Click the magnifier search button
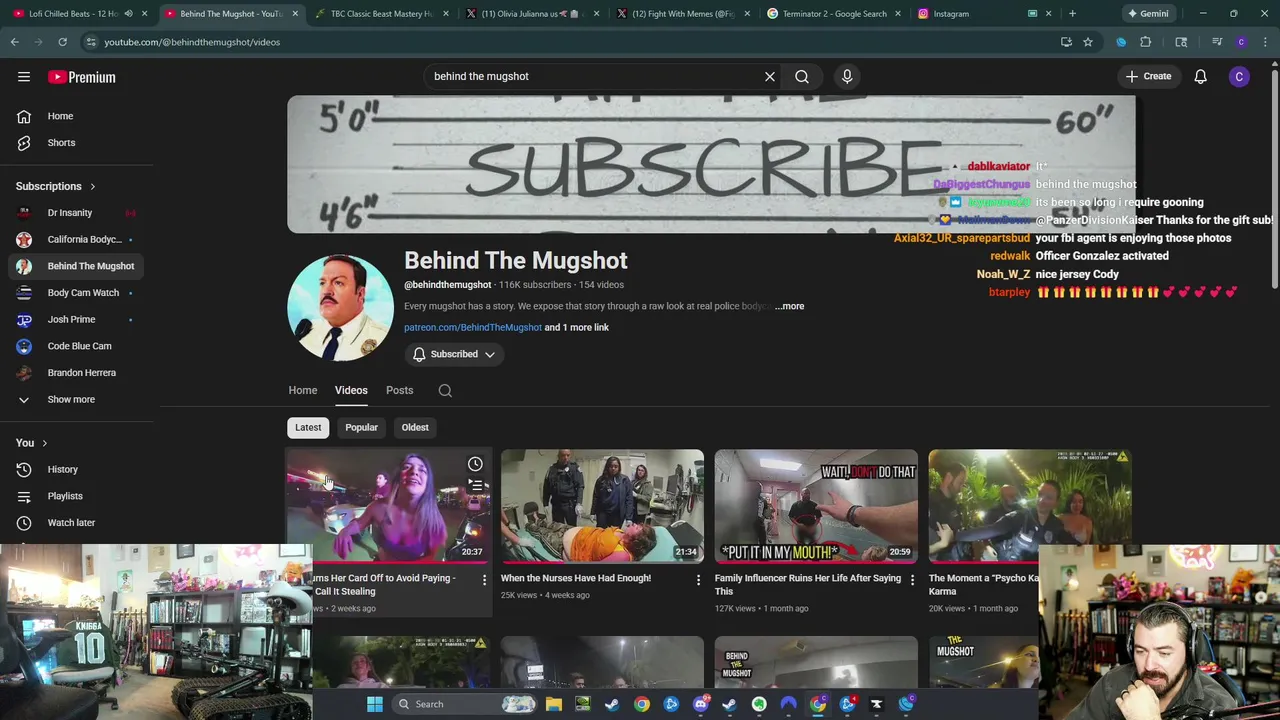The image size is (1280, 720). coord(802,76)
